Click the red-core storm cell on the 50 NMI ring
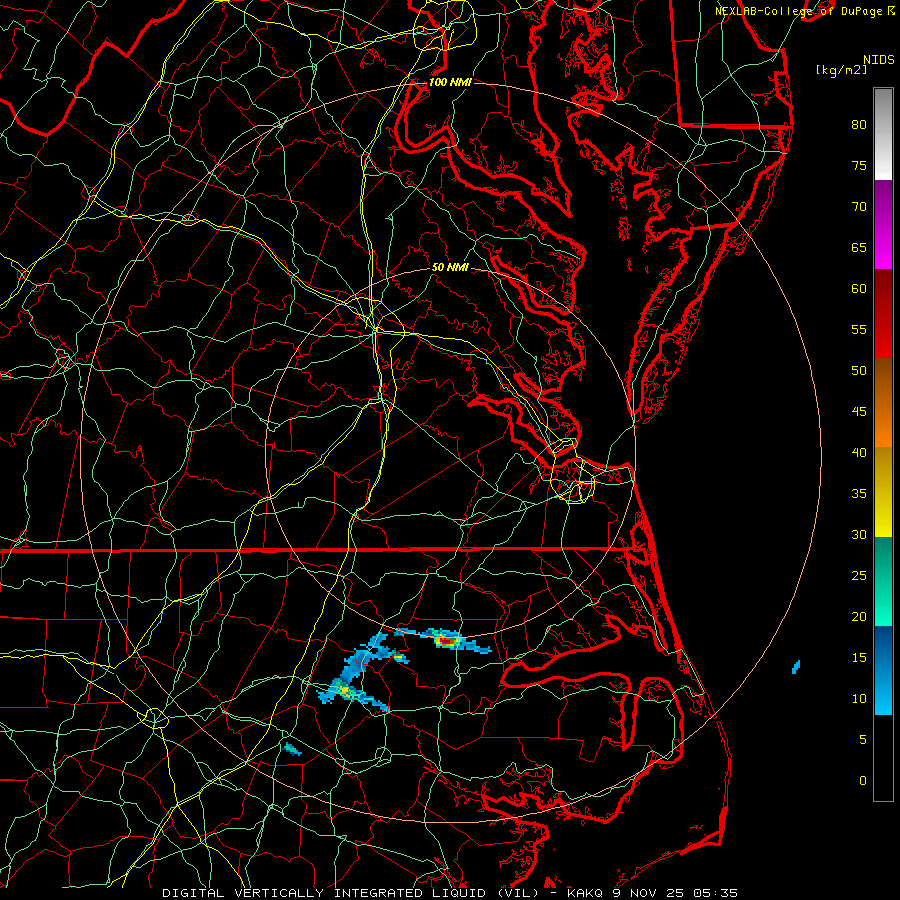The image size is (900, 900). 447,640
